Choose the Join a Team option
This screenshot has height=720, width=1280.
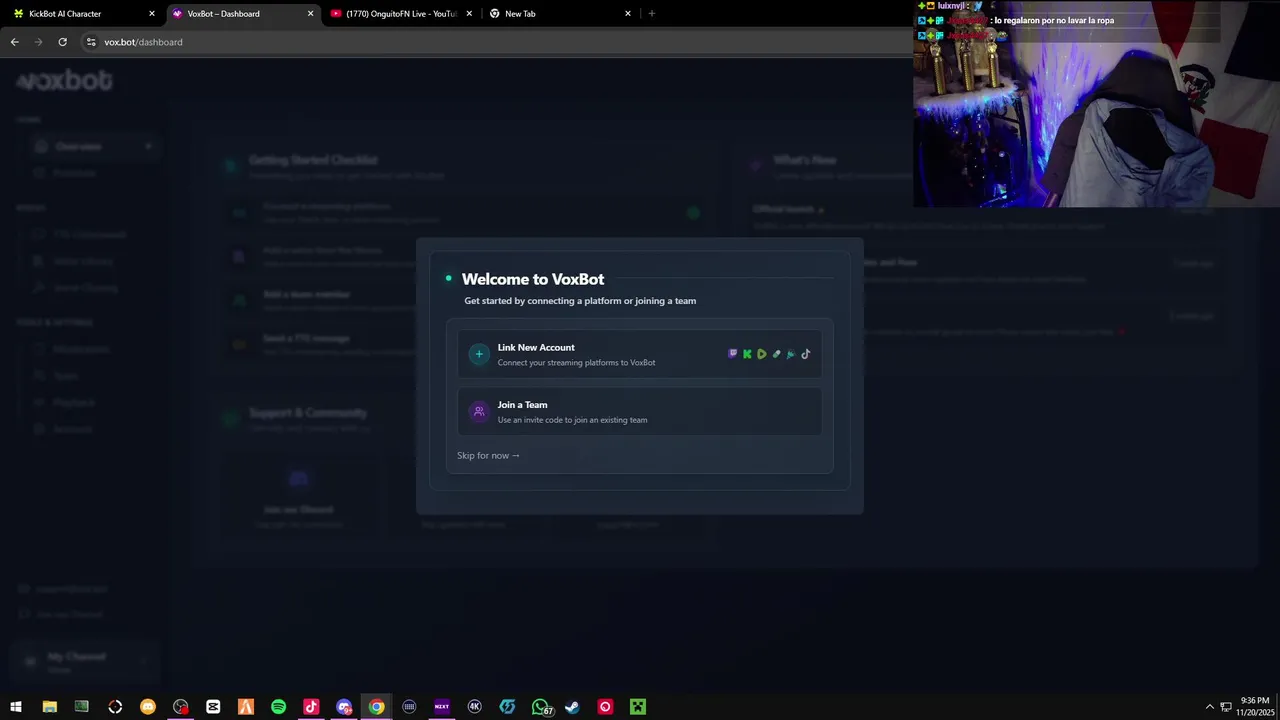click(640, 411)
